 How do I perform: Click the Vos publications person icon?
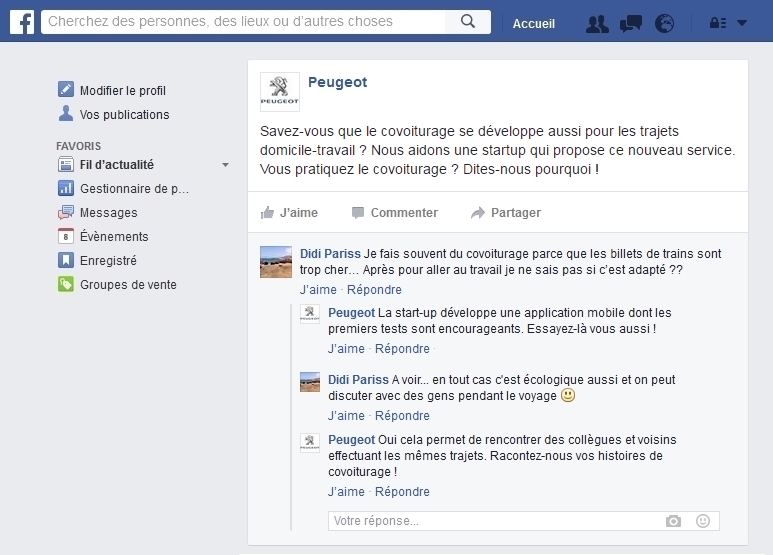[66, 113]
